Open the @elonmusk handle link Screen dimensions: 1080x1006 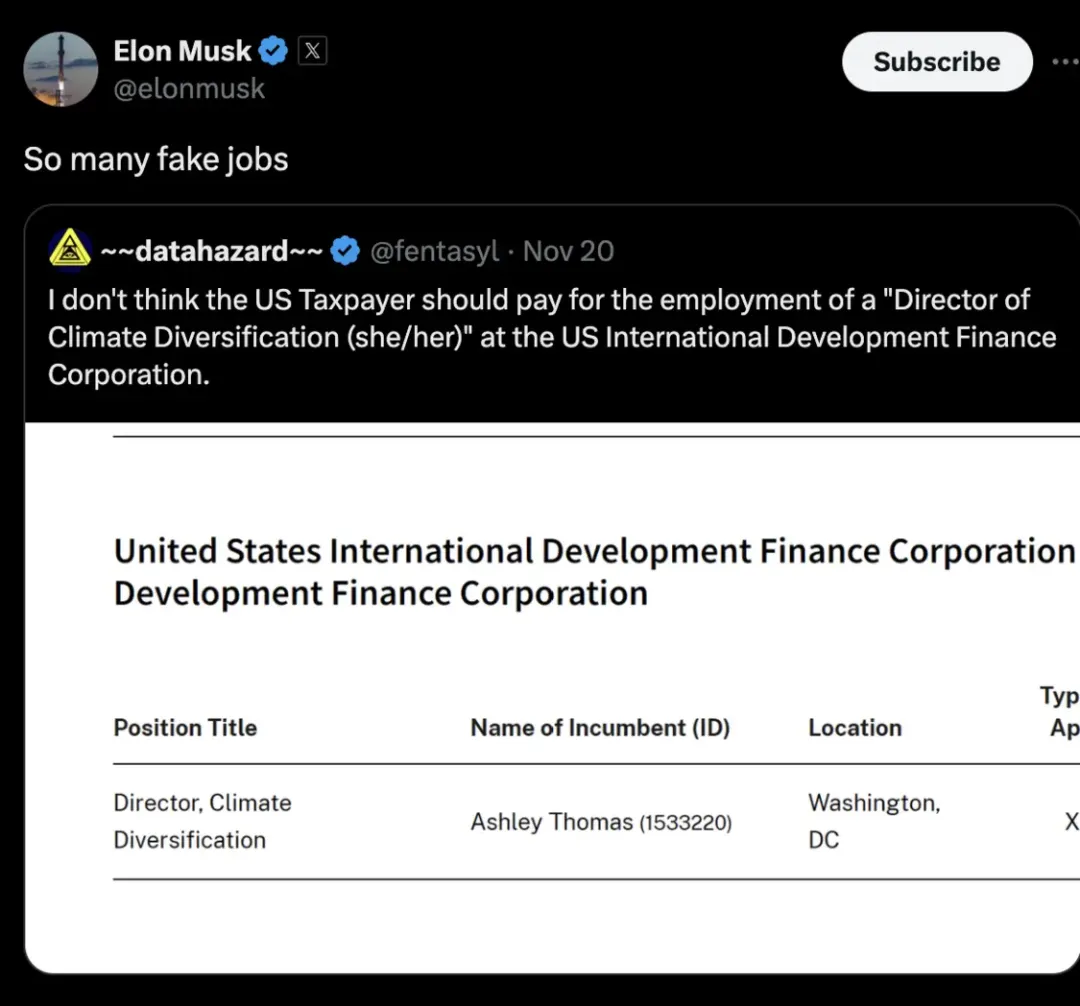[189, 89]
